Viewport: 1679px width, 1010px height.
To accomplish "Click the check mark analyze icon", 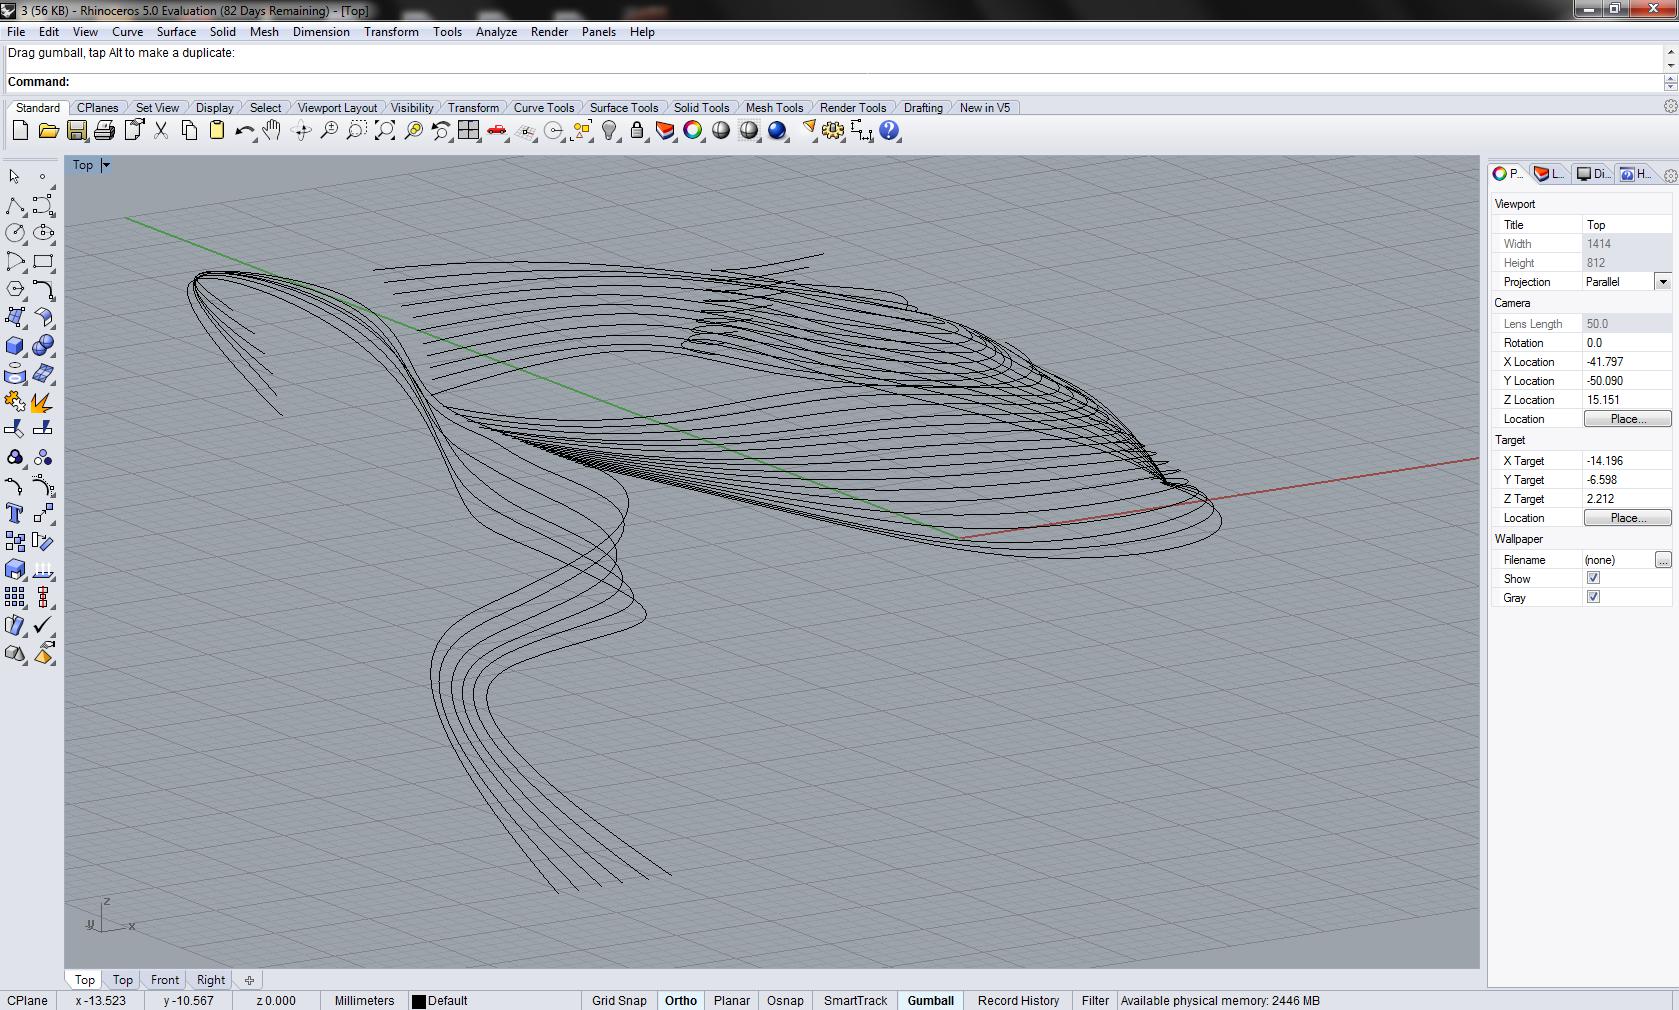I will coord(43,625).
